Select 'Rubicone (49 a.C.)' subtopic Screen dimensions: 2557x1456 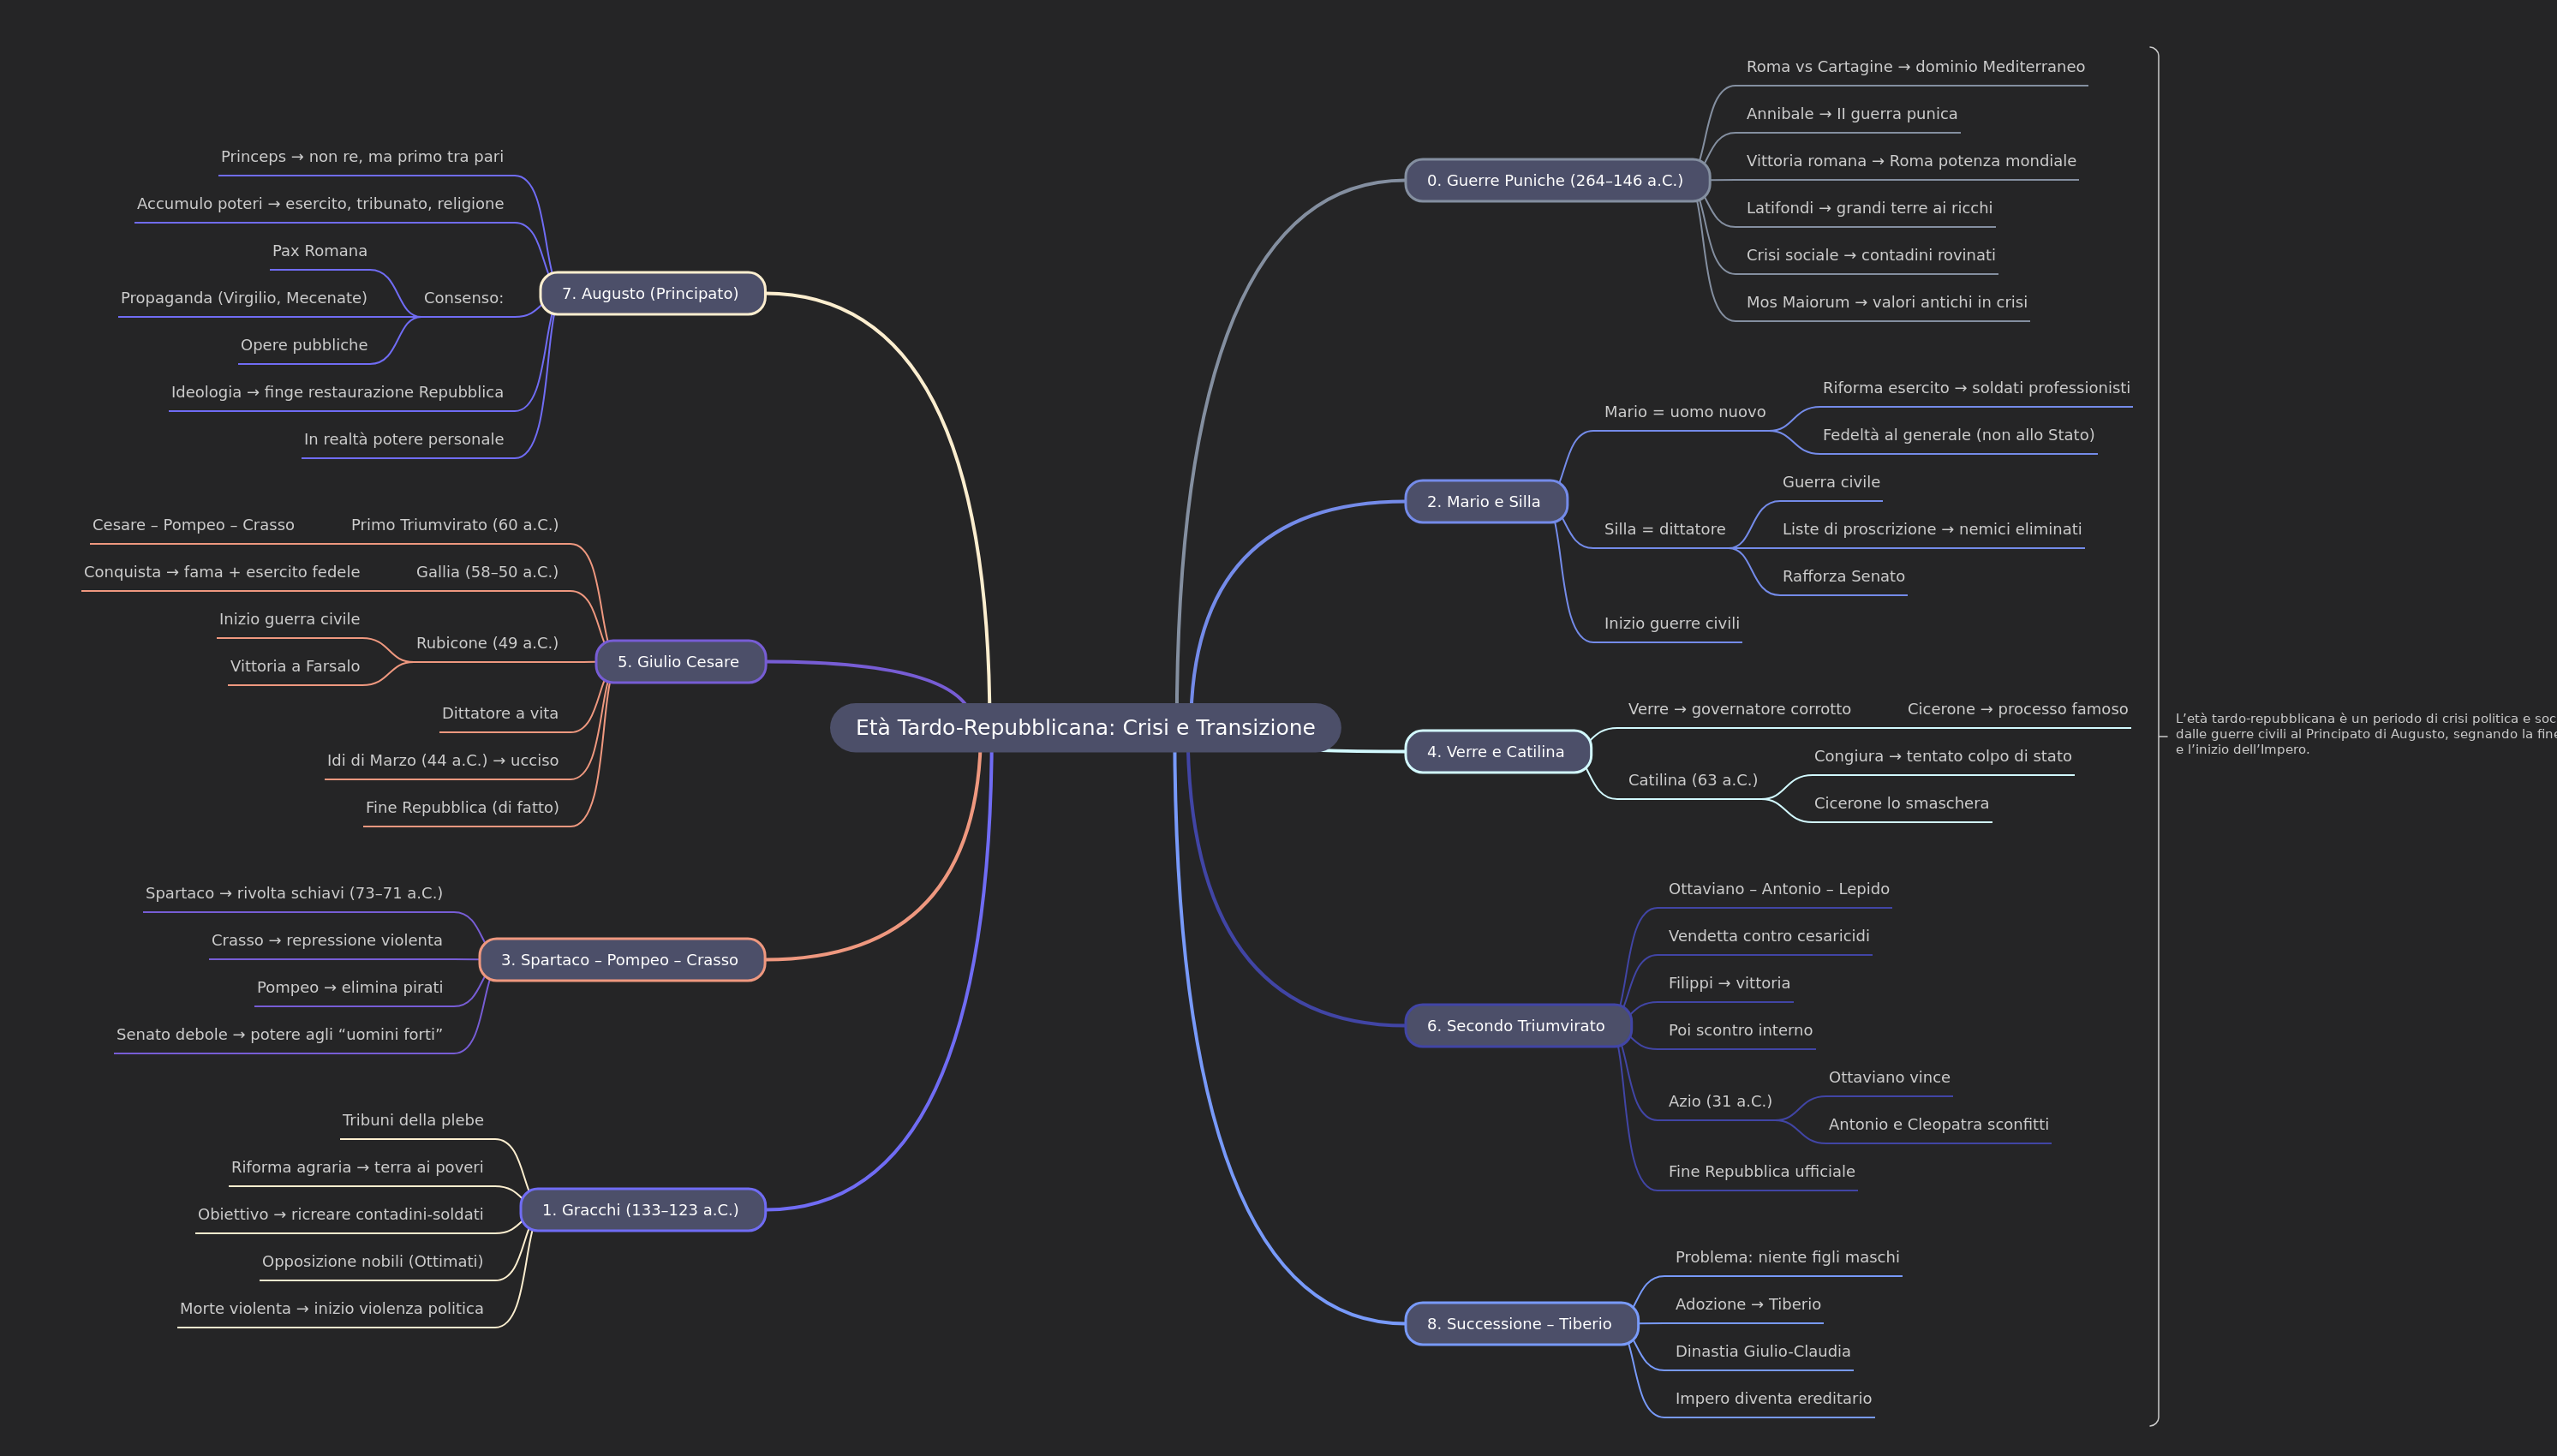pyautogui.click(x=487, y=643)
